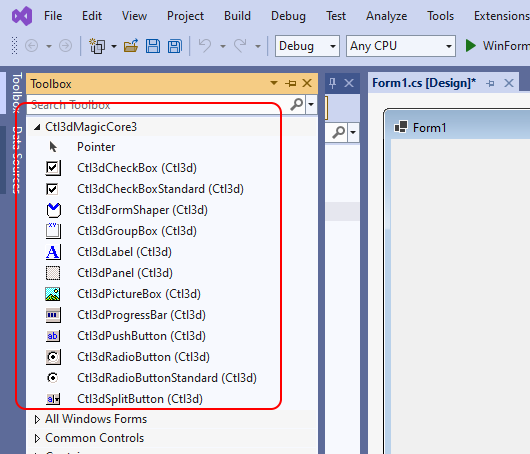Click the Save icon
The height and width of the screenshot is (454, 530).
[153, 46]
